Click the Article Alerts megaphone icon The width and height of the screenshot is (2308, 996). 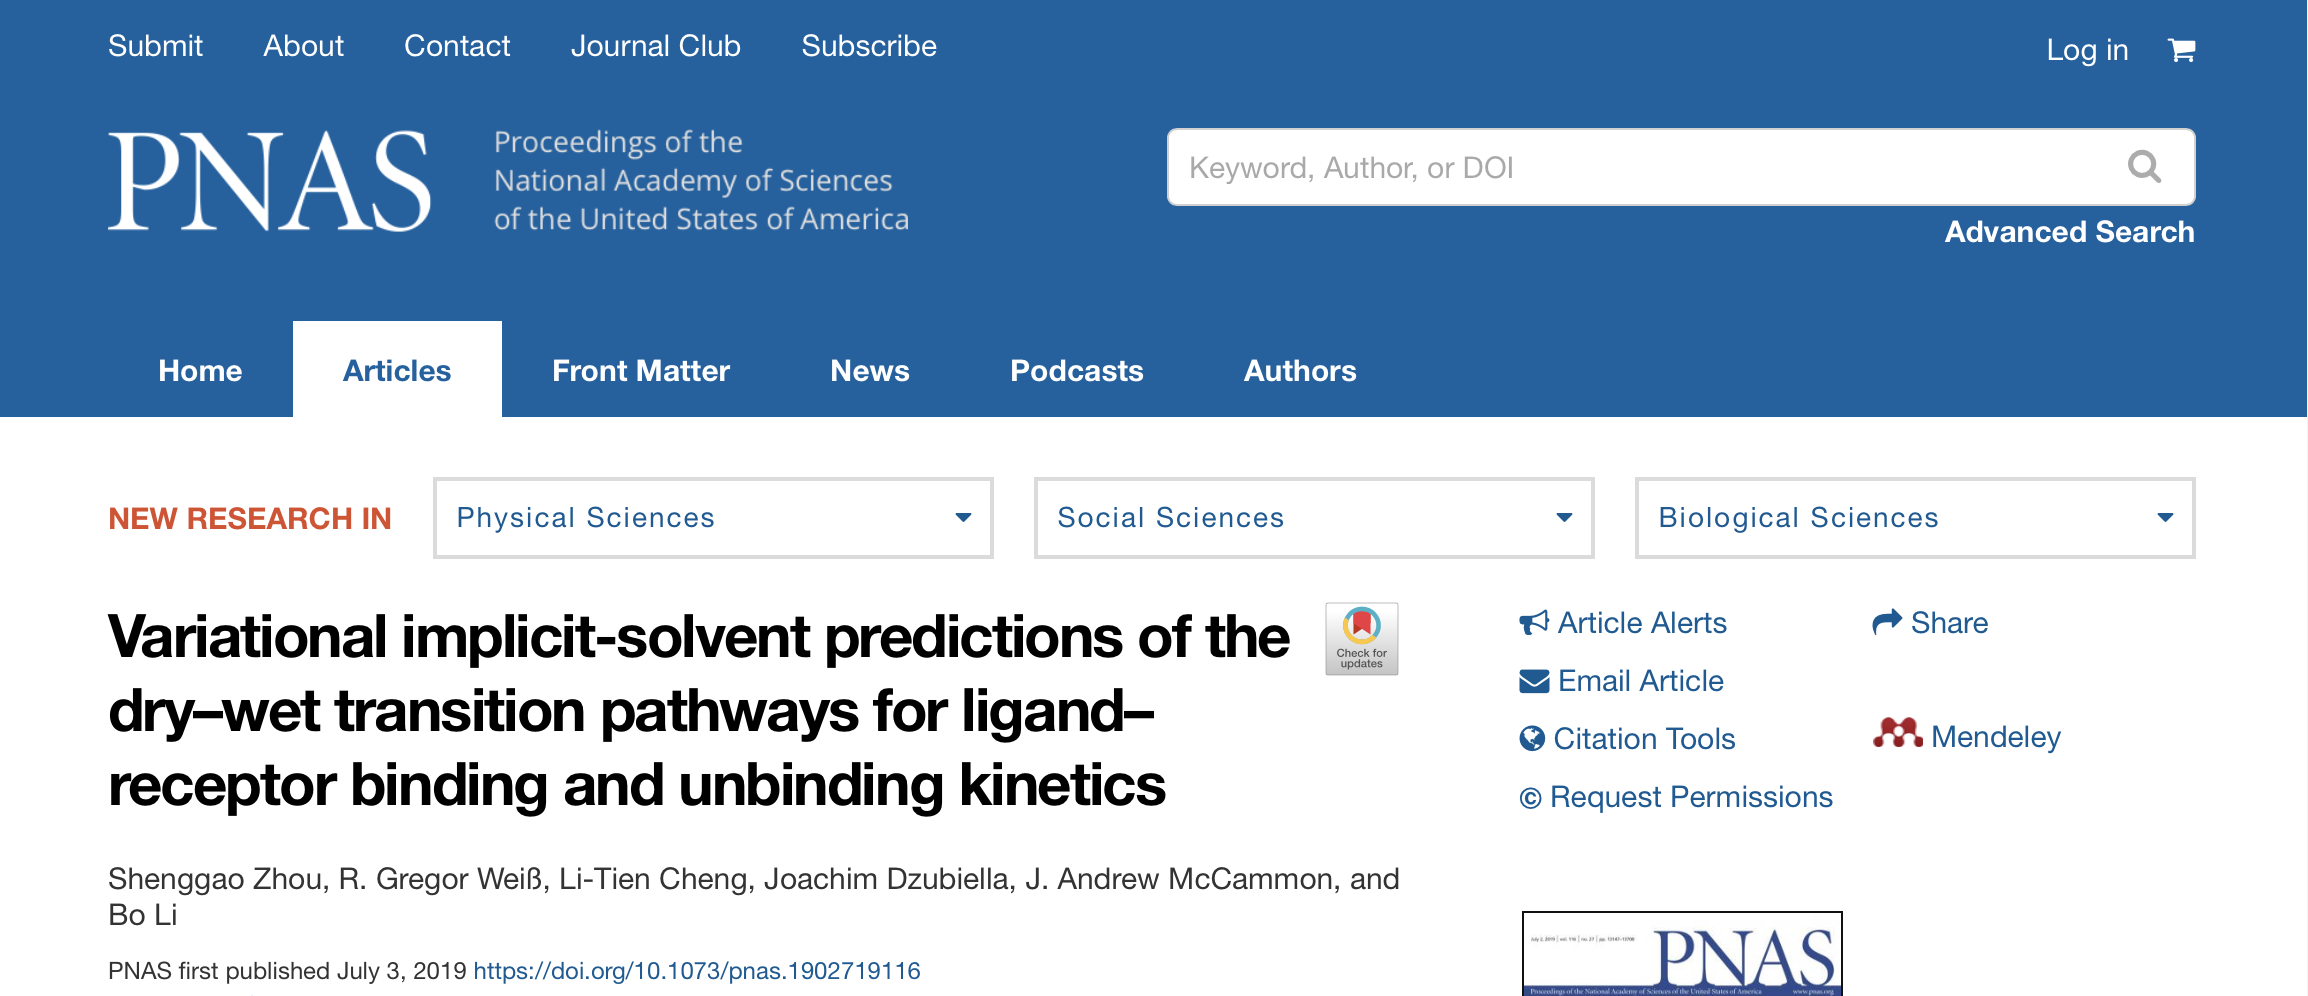[x=1534, y=623]
